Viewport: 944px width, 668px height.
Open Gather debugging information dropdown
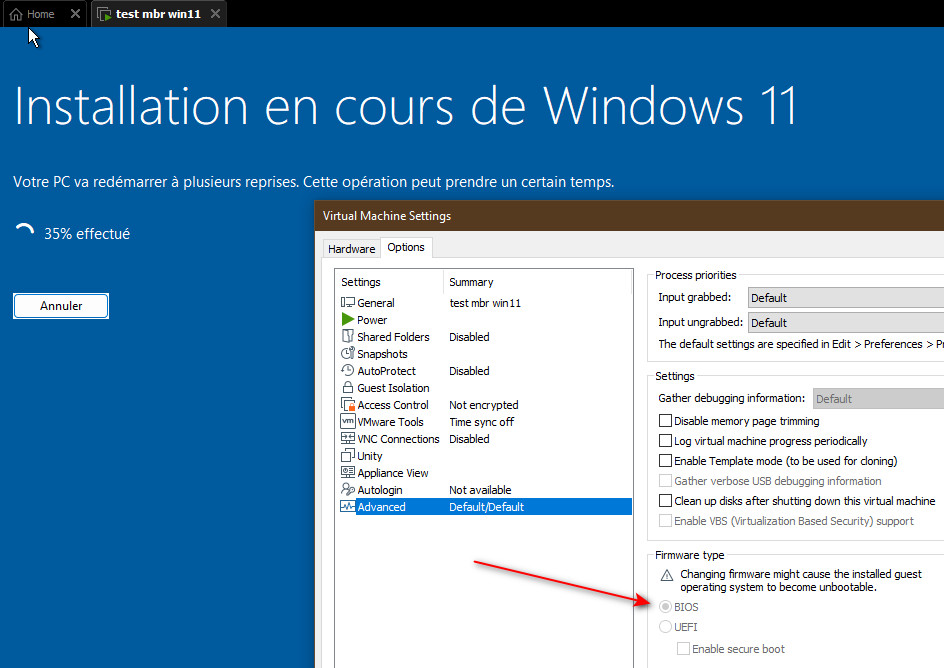pyautogui.click(x=878, y=398)
